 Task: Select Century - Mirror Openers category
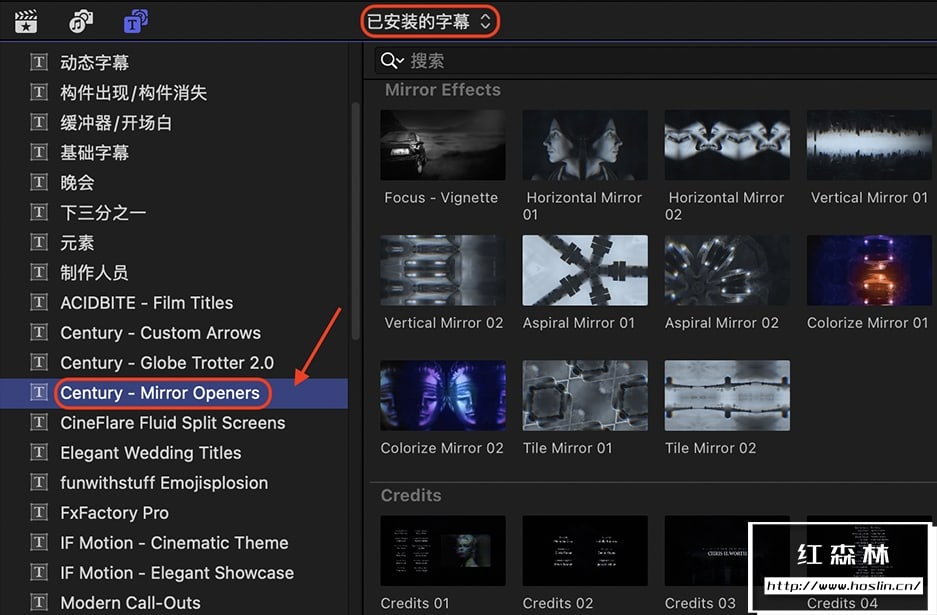pyautogui.click(x=173, y=393)
